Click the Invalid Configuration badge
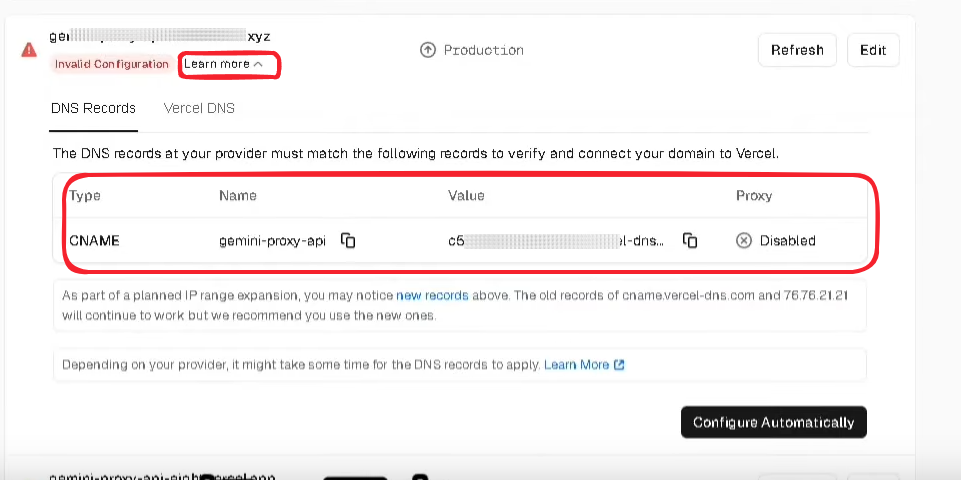Image resolution: width=961 pixels, height=480 pixels. pos(112,64)
